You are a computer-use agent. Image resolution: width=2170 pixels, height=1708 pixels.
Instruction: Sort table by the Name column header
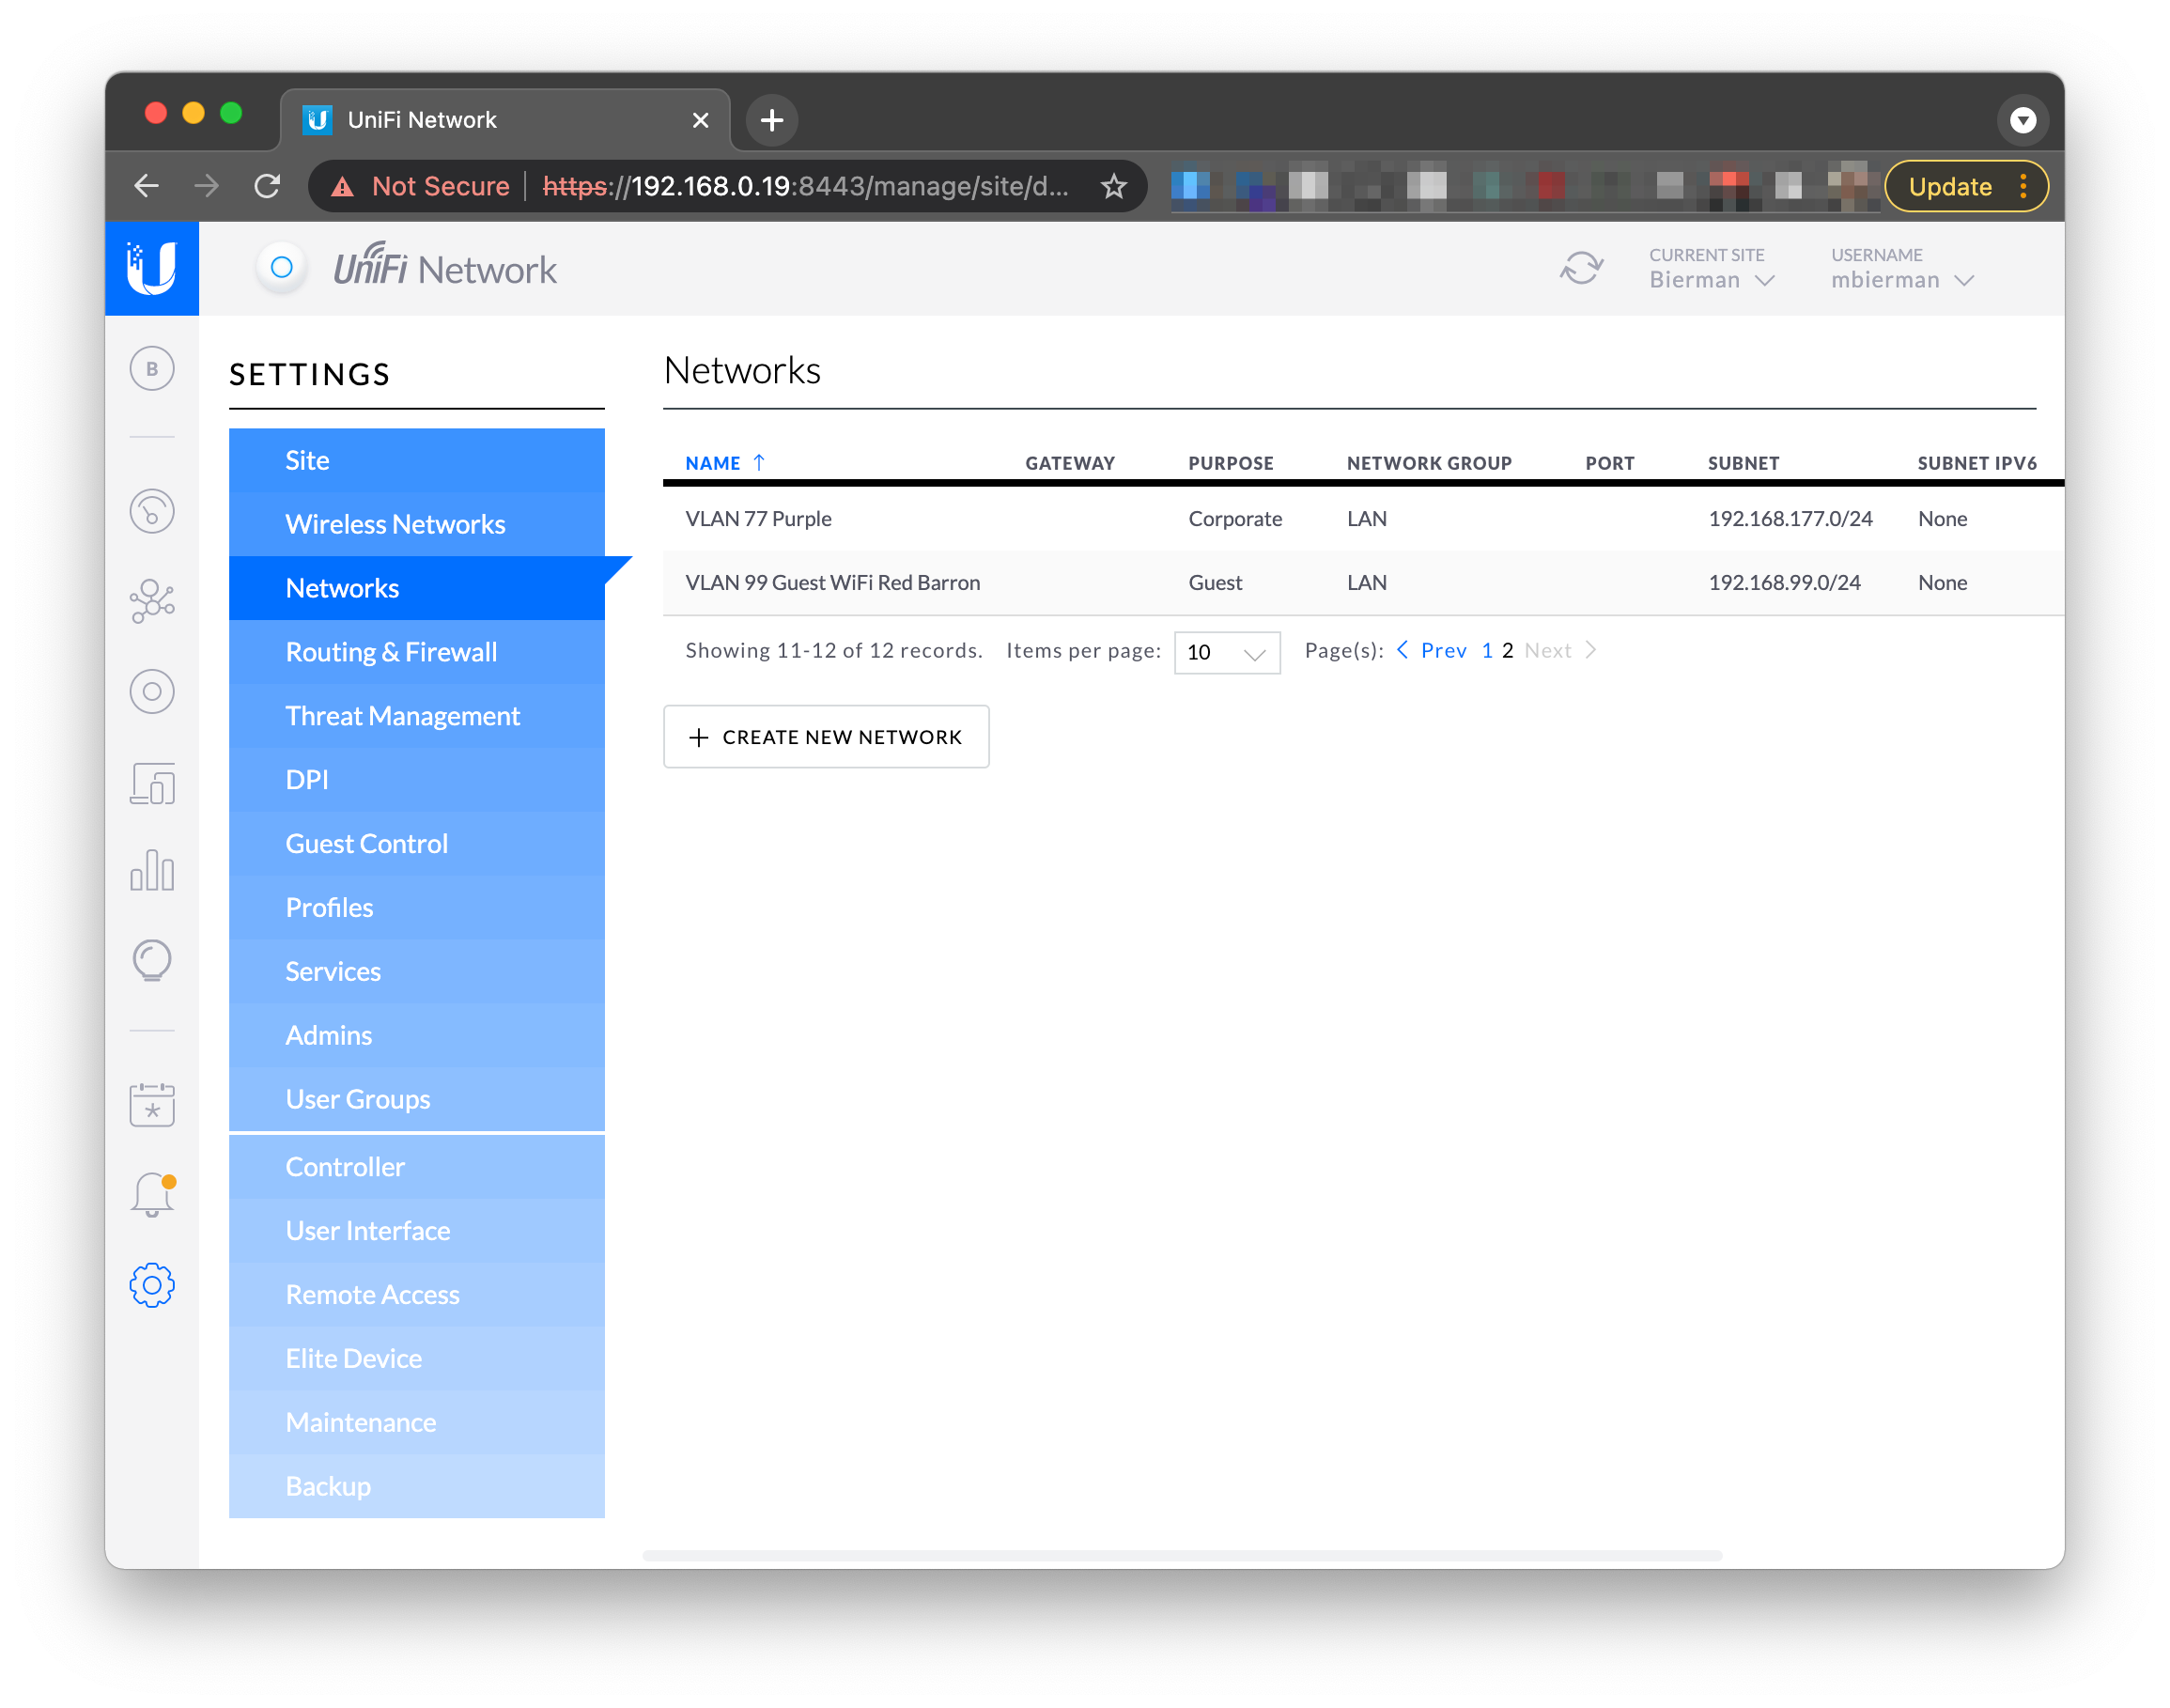[x=713, y=463]
